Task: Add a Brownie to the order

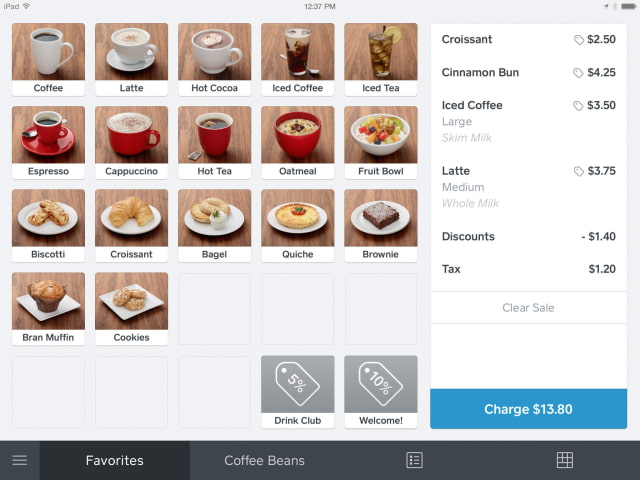Action: point(380,226)
